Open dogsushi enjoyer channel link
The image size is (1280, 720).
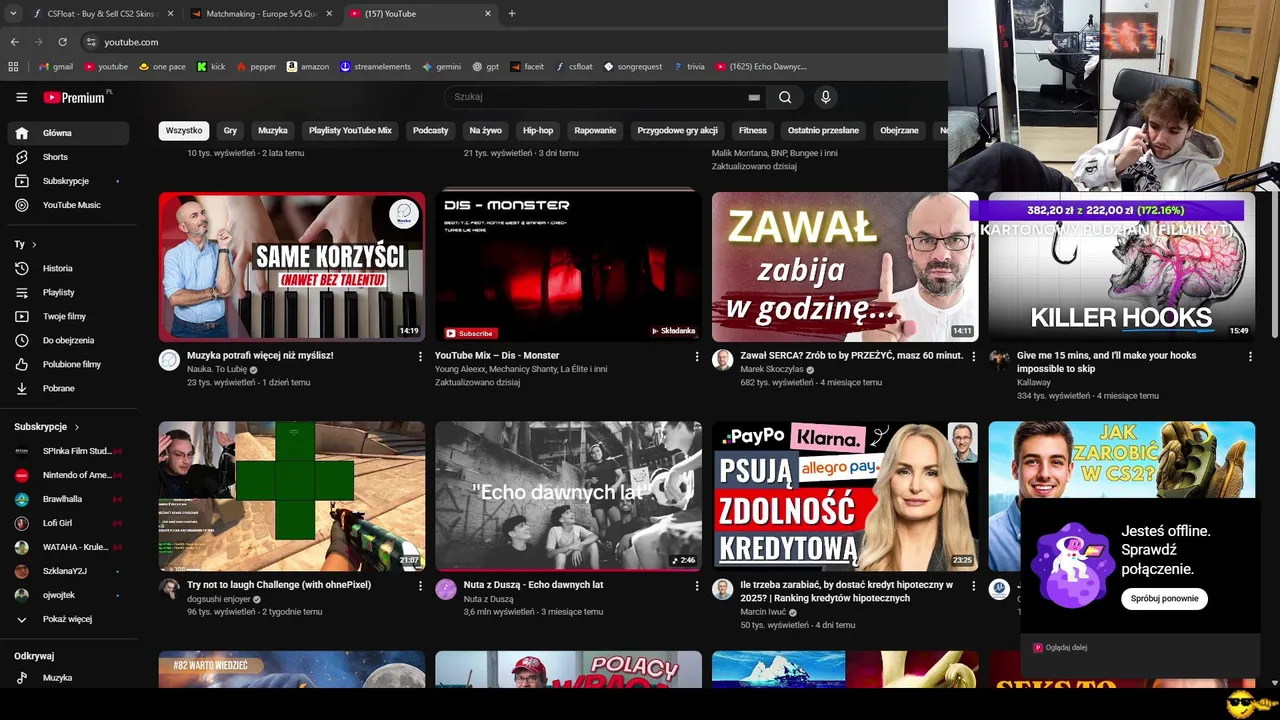click(220, 599)
